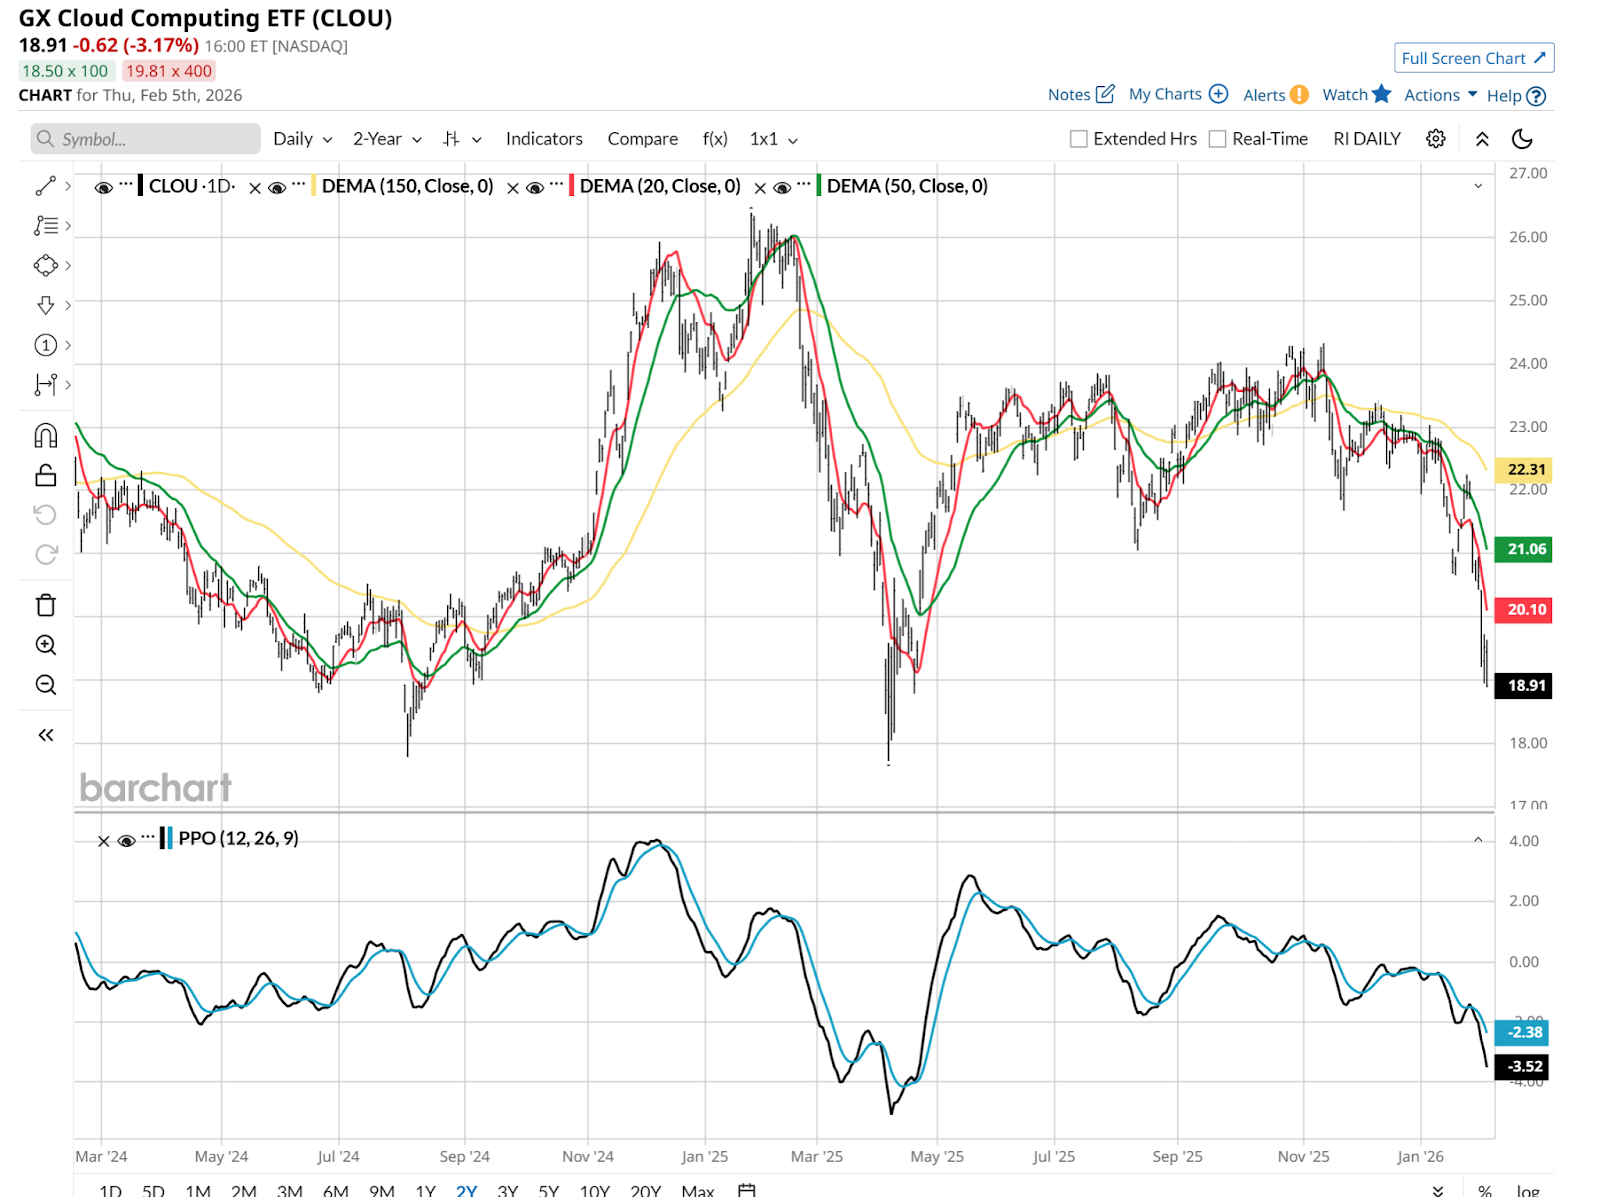Toggle log scale on price axis
The width and height of the screenshot is (1600, 1197).
[x=1528, y=1190]
